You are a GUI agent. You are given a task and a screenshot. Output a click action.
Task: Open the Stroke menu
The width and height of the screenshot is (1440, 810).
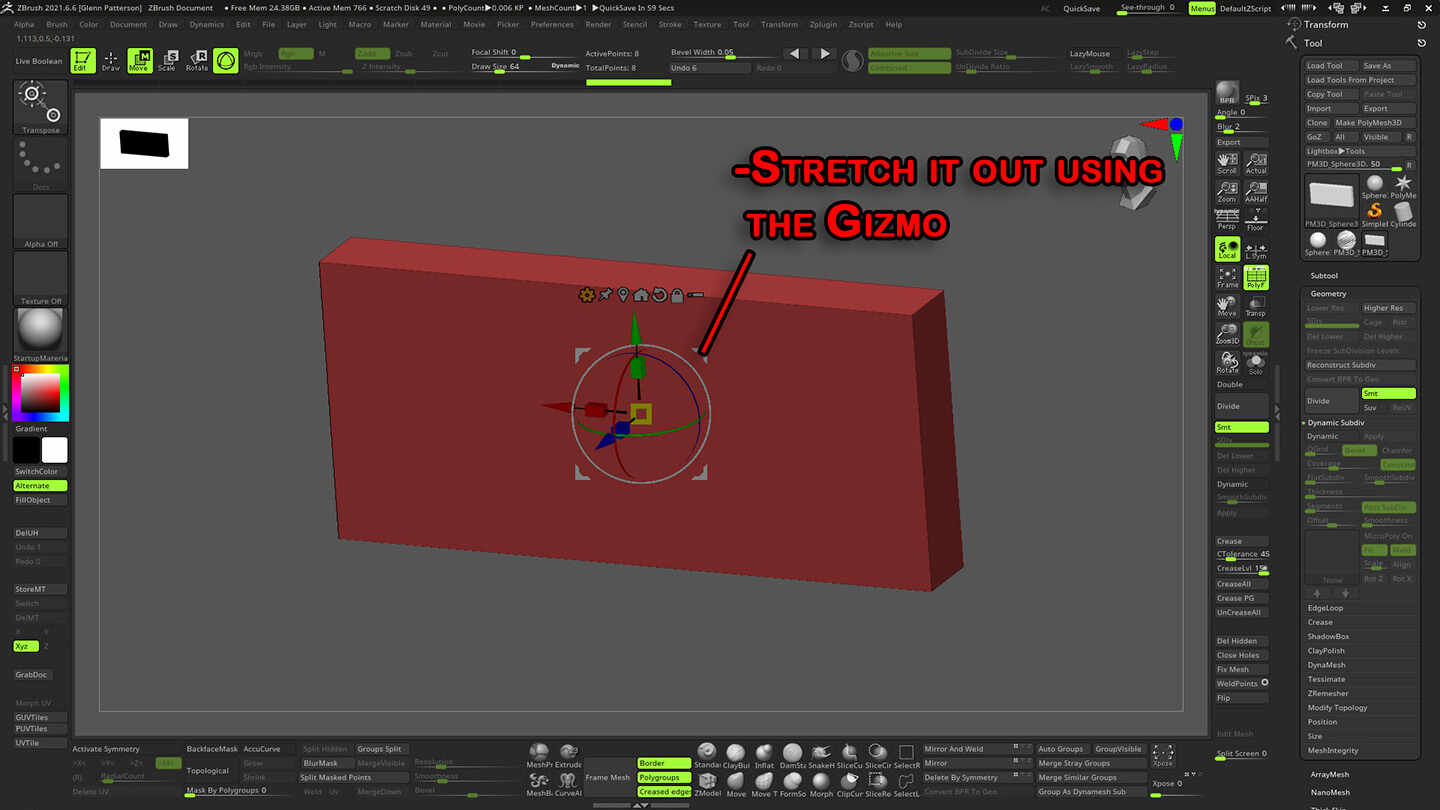670,24
